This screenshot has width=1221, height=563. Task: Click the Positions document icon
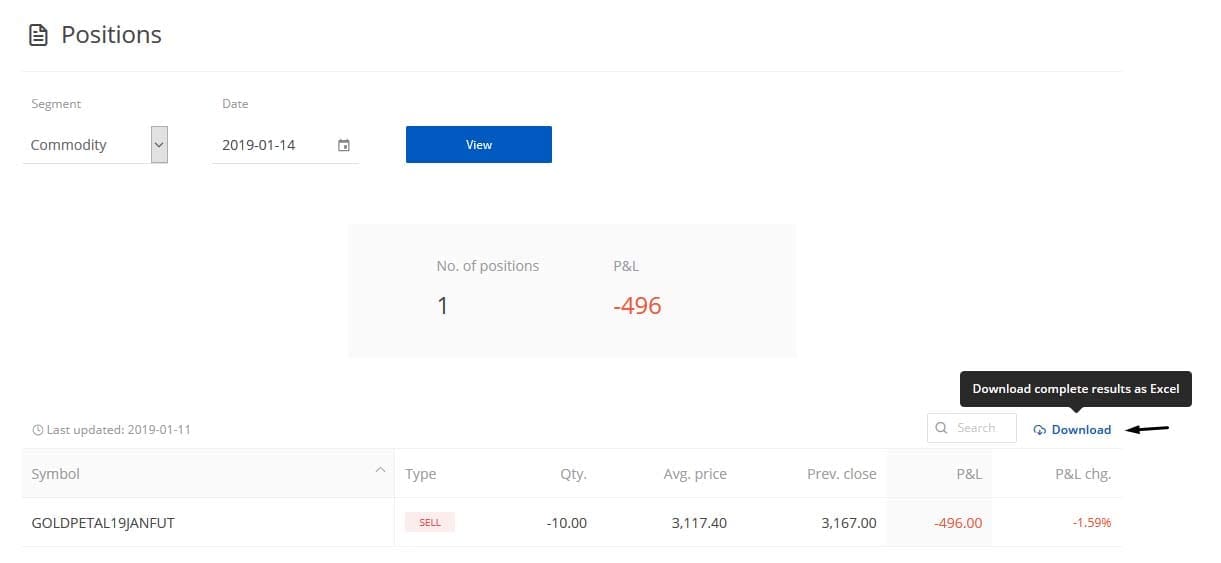point(38,35)
